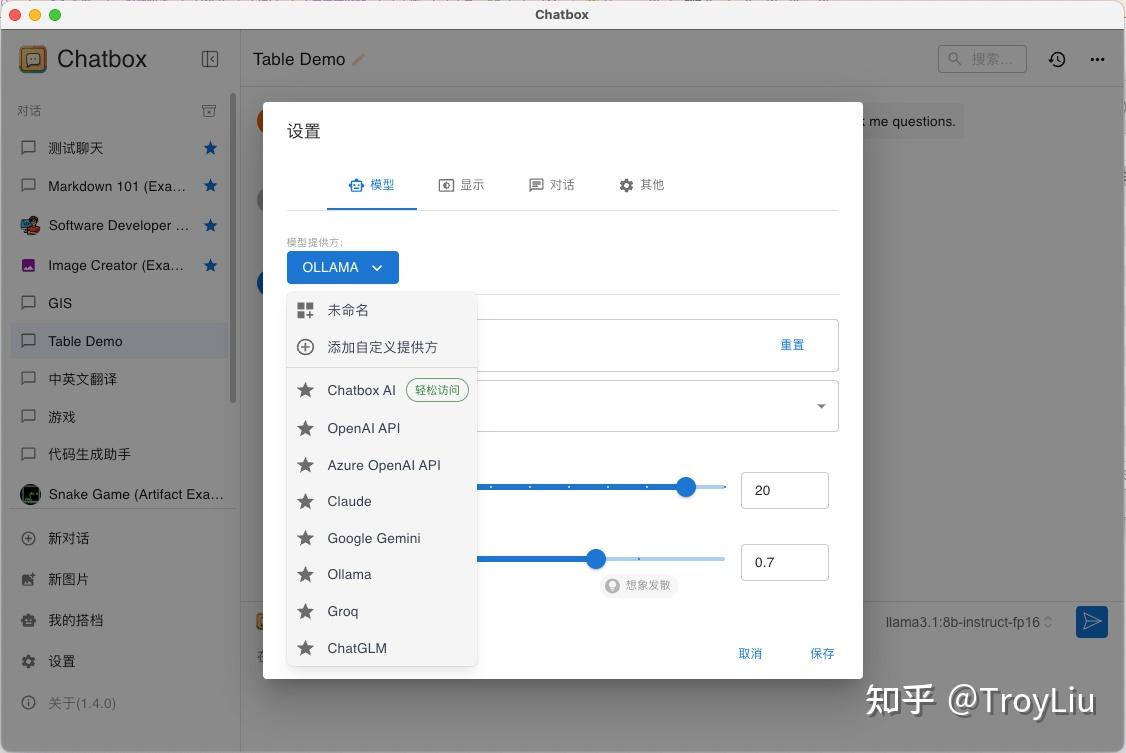Open chat history via the clock icon

[1057, 59]
